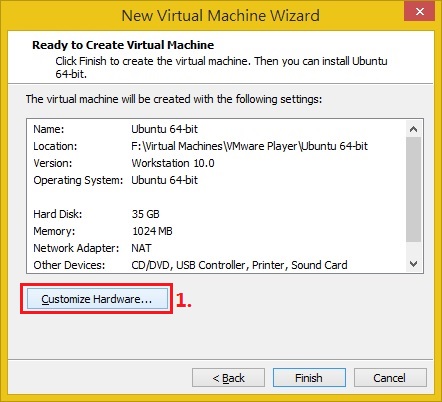Click the settings list scroll down arrow
Screen dimensions: 442x402
[x=413, y=264]
